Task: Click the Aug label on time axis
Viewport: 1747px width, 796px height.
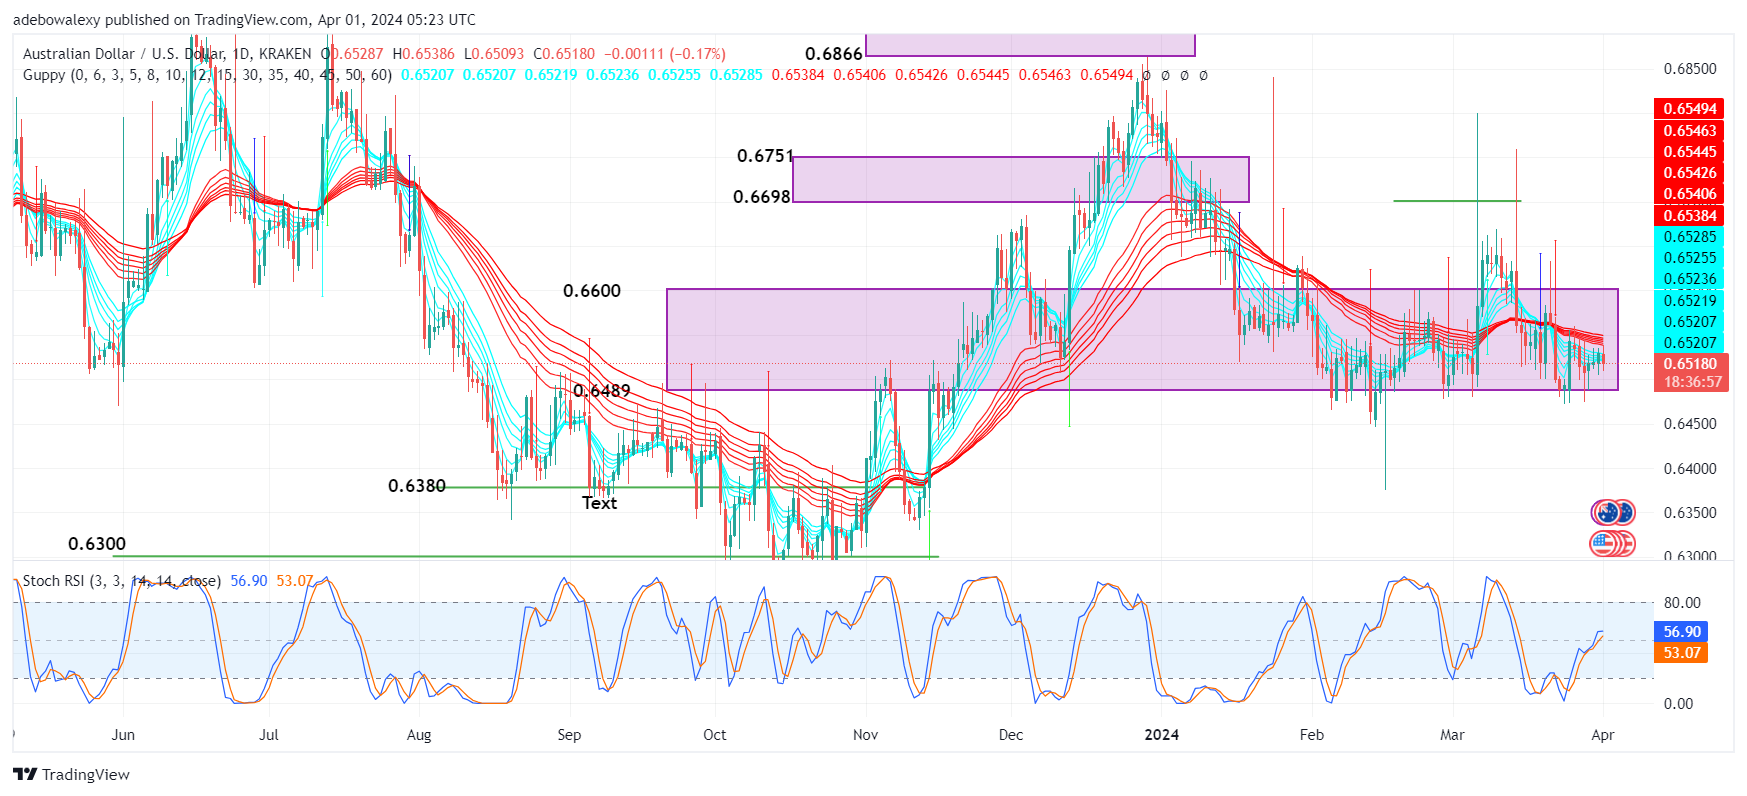Action: pos(419,735)
